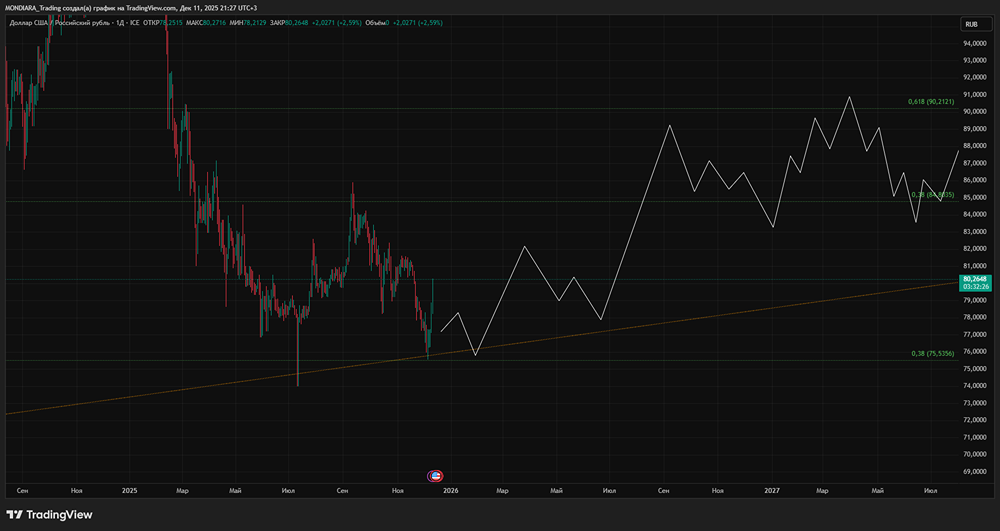This screenshot has width=1000, height=531.
Task: Click the 2027 label on the time axis
Action: pos(772,491)
